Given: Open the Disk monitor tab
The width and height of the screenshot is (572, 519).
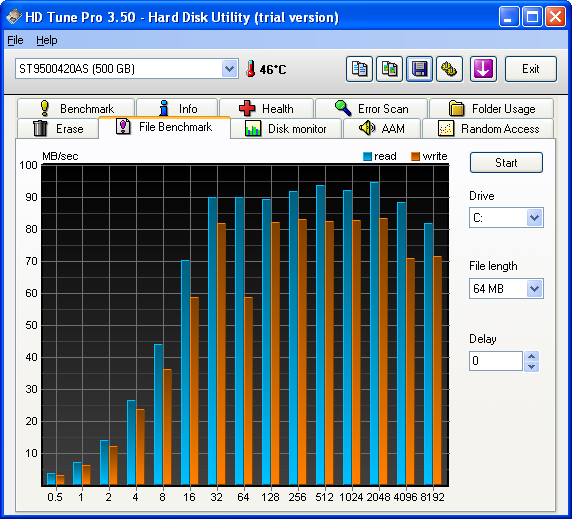Looking at the screenshot, I should [286, 128].
